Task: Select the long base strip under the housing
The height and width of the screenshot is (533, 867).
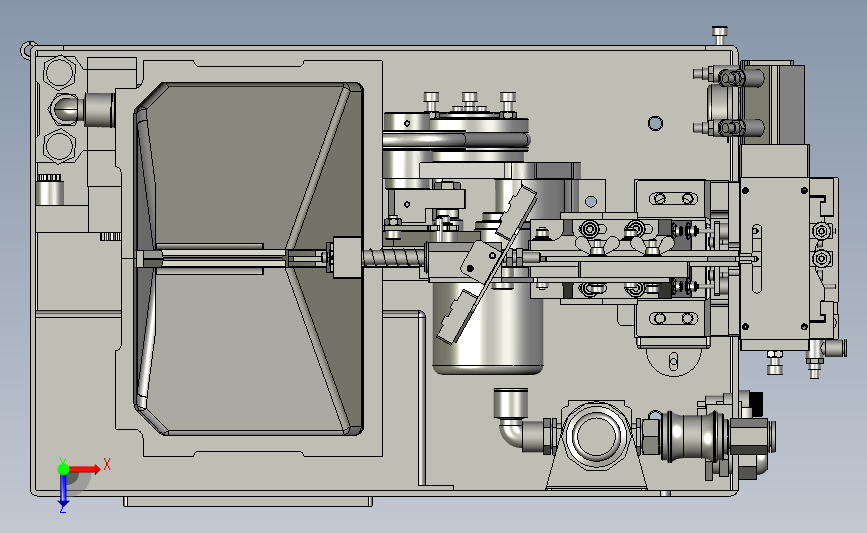Action: [x=248, y=501]
